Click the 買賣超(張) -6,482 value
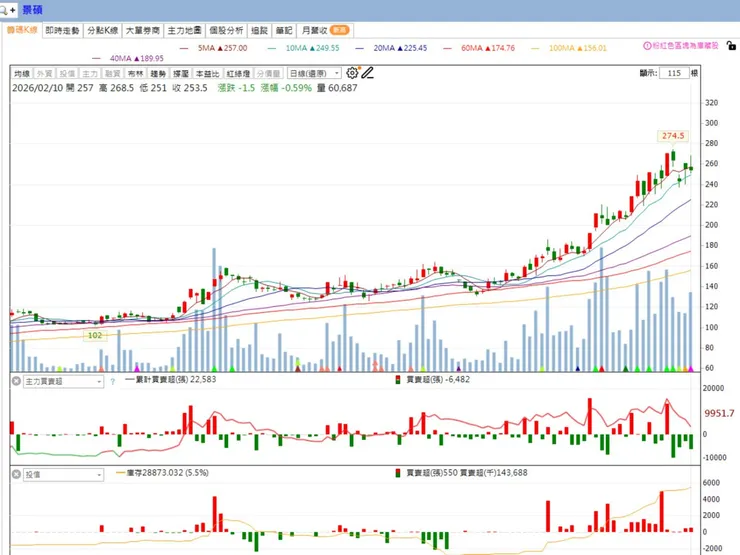Image resolution: width=740 pixels, height=555 pixels. [x=438, y=379]
